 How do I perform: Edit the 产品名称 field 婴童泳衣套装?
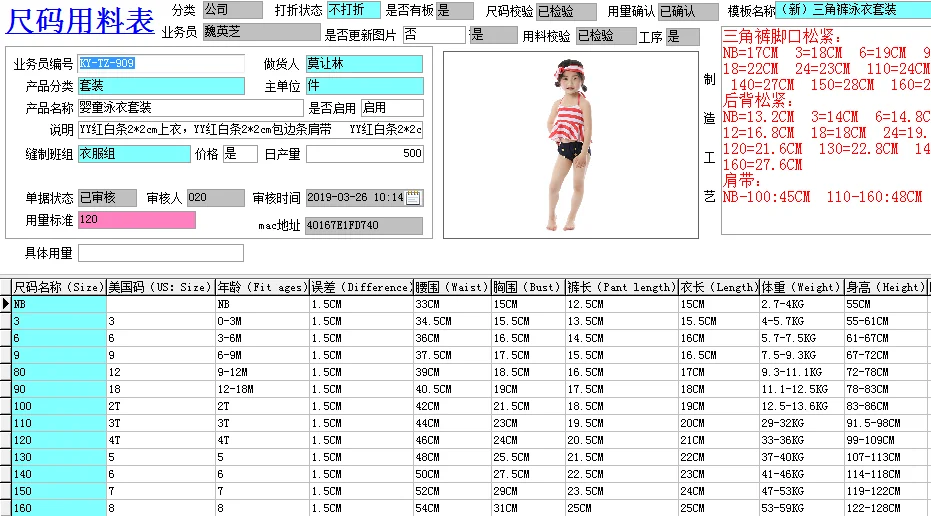191,108
